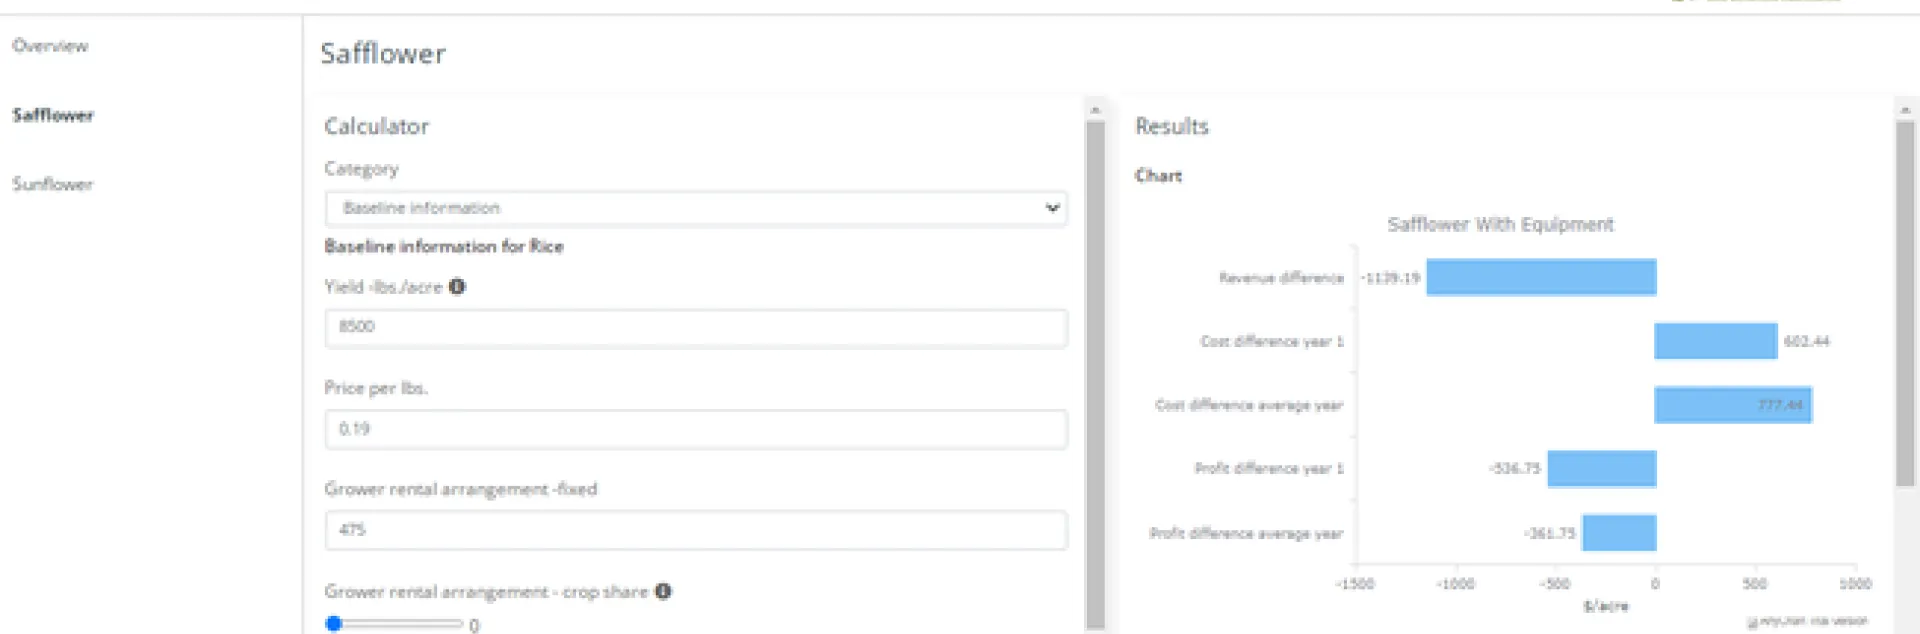The image size is (1920, 634).
Task: Click the Grower rental arrangement fixed input
Action: tap(695, 530)
